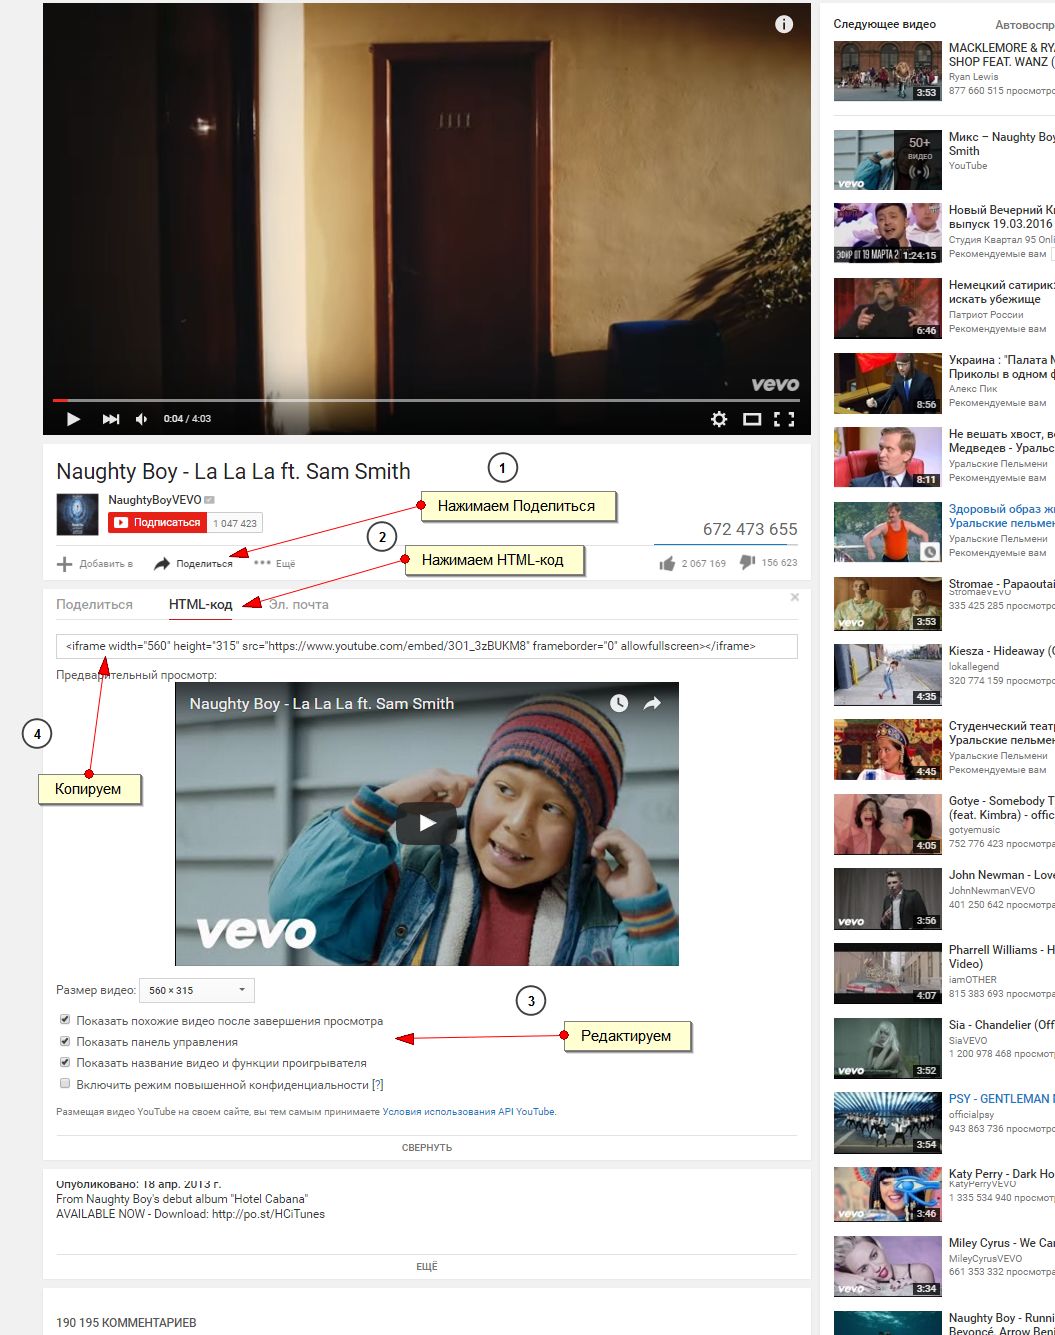Screen dimensions: 1055x1335
Task: Expand the description with ЕЩЁ
Action: 427,1266
